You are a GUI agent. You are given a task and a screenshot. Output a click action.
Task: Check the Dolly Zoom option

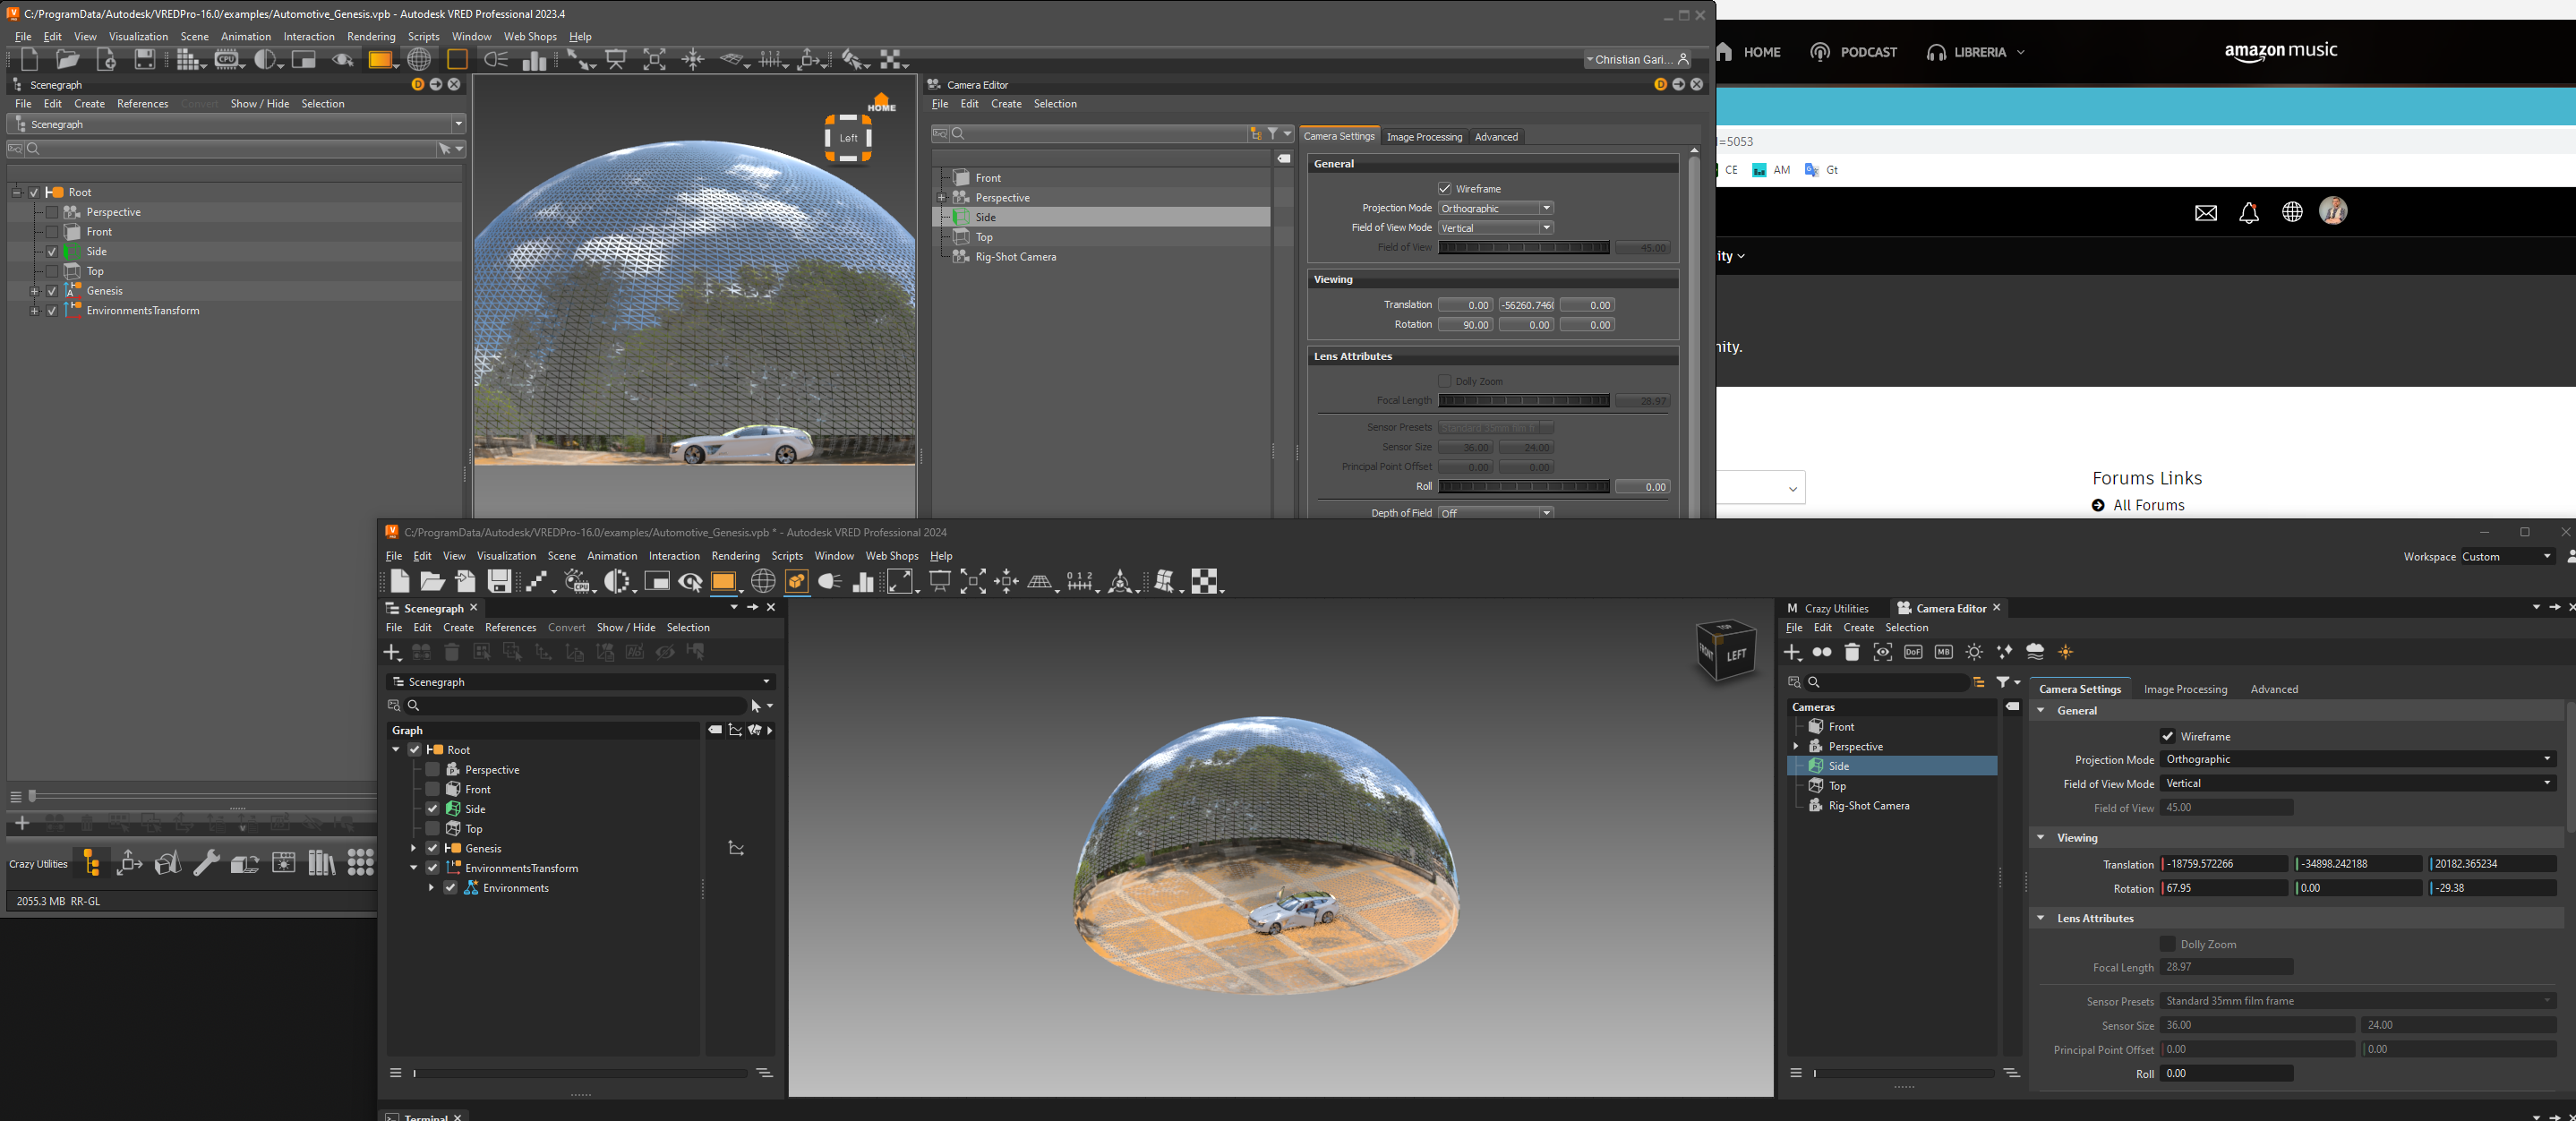[2168, 943]
